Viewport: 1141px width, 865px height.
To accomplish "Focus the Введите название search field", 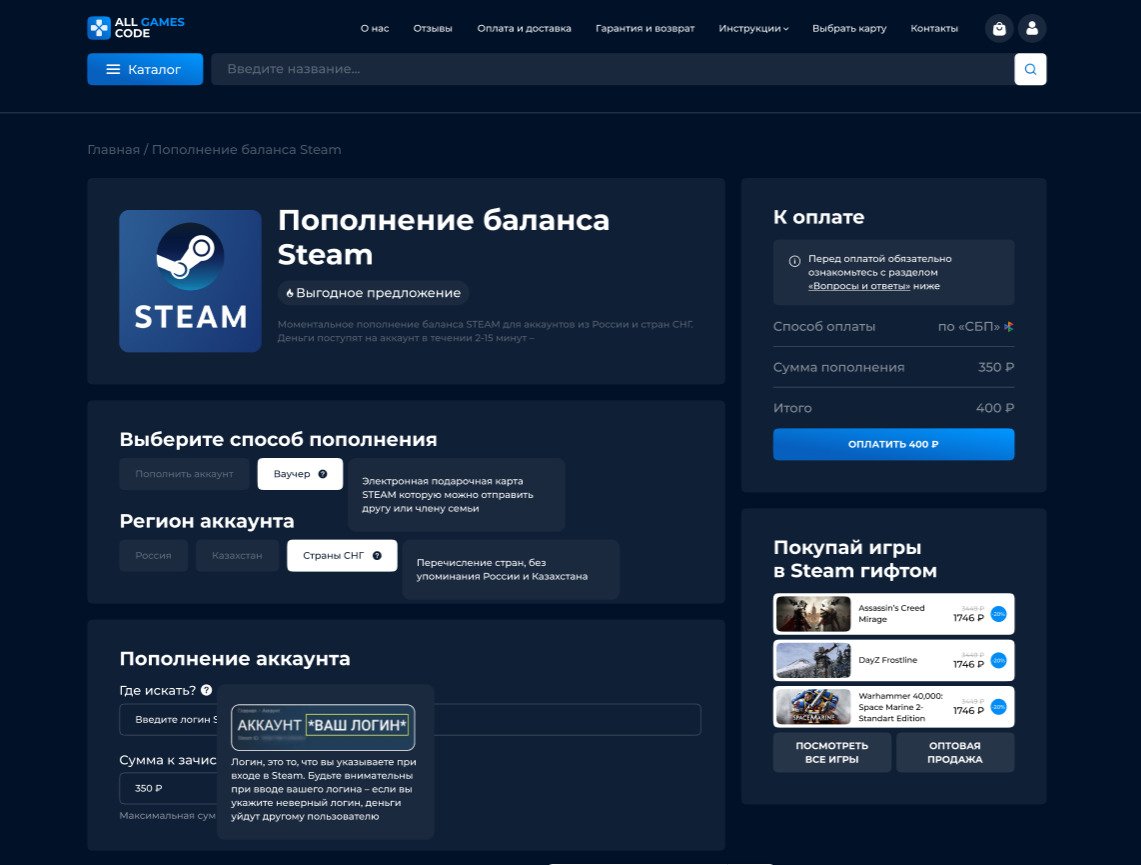I will click(x=613, y=69).
